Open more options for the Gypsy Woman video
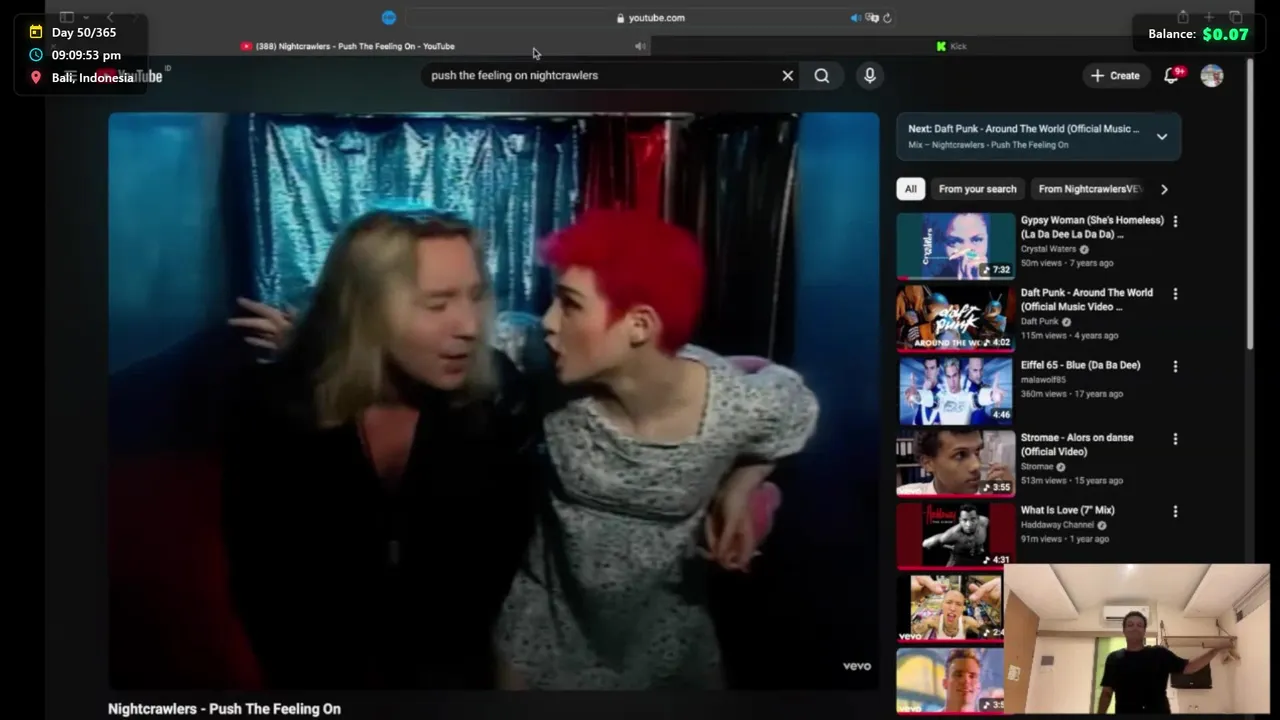Viewport: 1280px width, 720px height. tap(1175, 221)
